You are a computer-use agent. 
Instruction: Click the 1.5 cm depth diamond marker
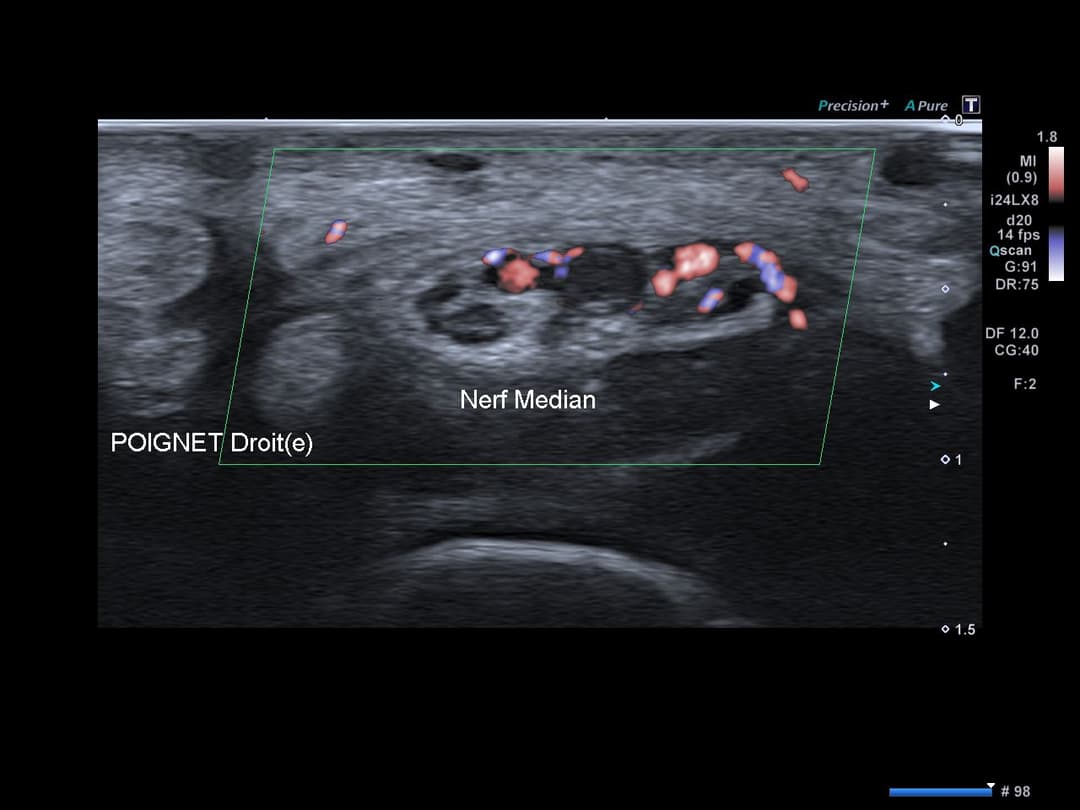[x=946, y=629]
